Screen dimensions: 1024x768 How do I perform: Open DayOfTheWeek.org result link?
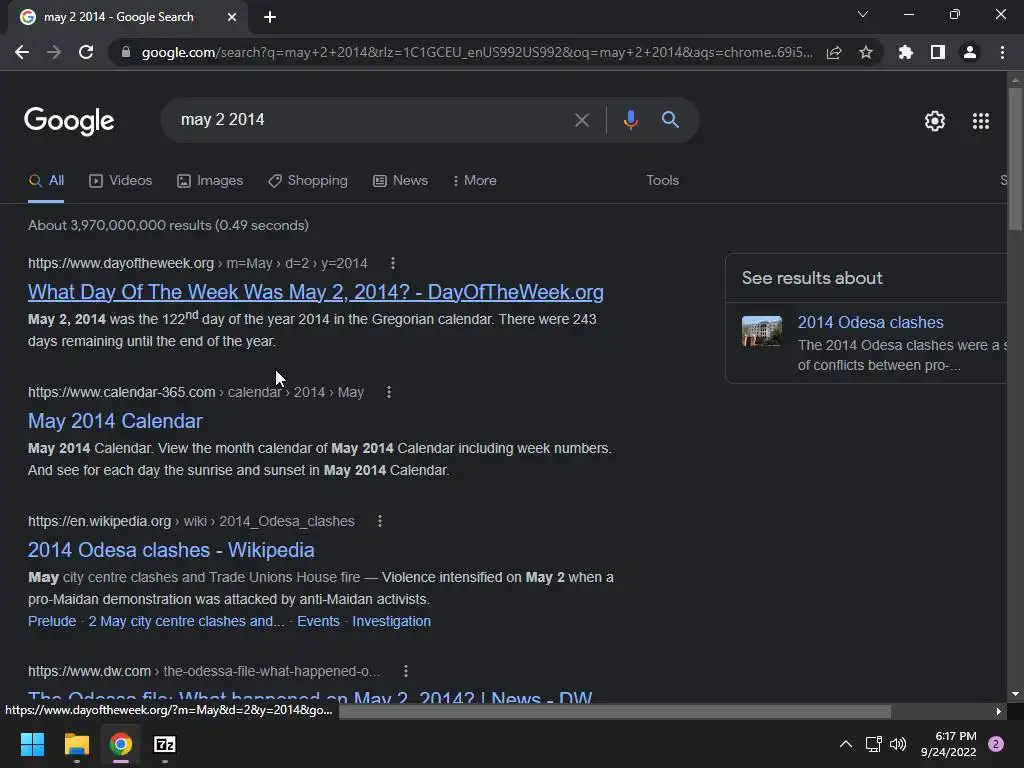pos(315,292)
